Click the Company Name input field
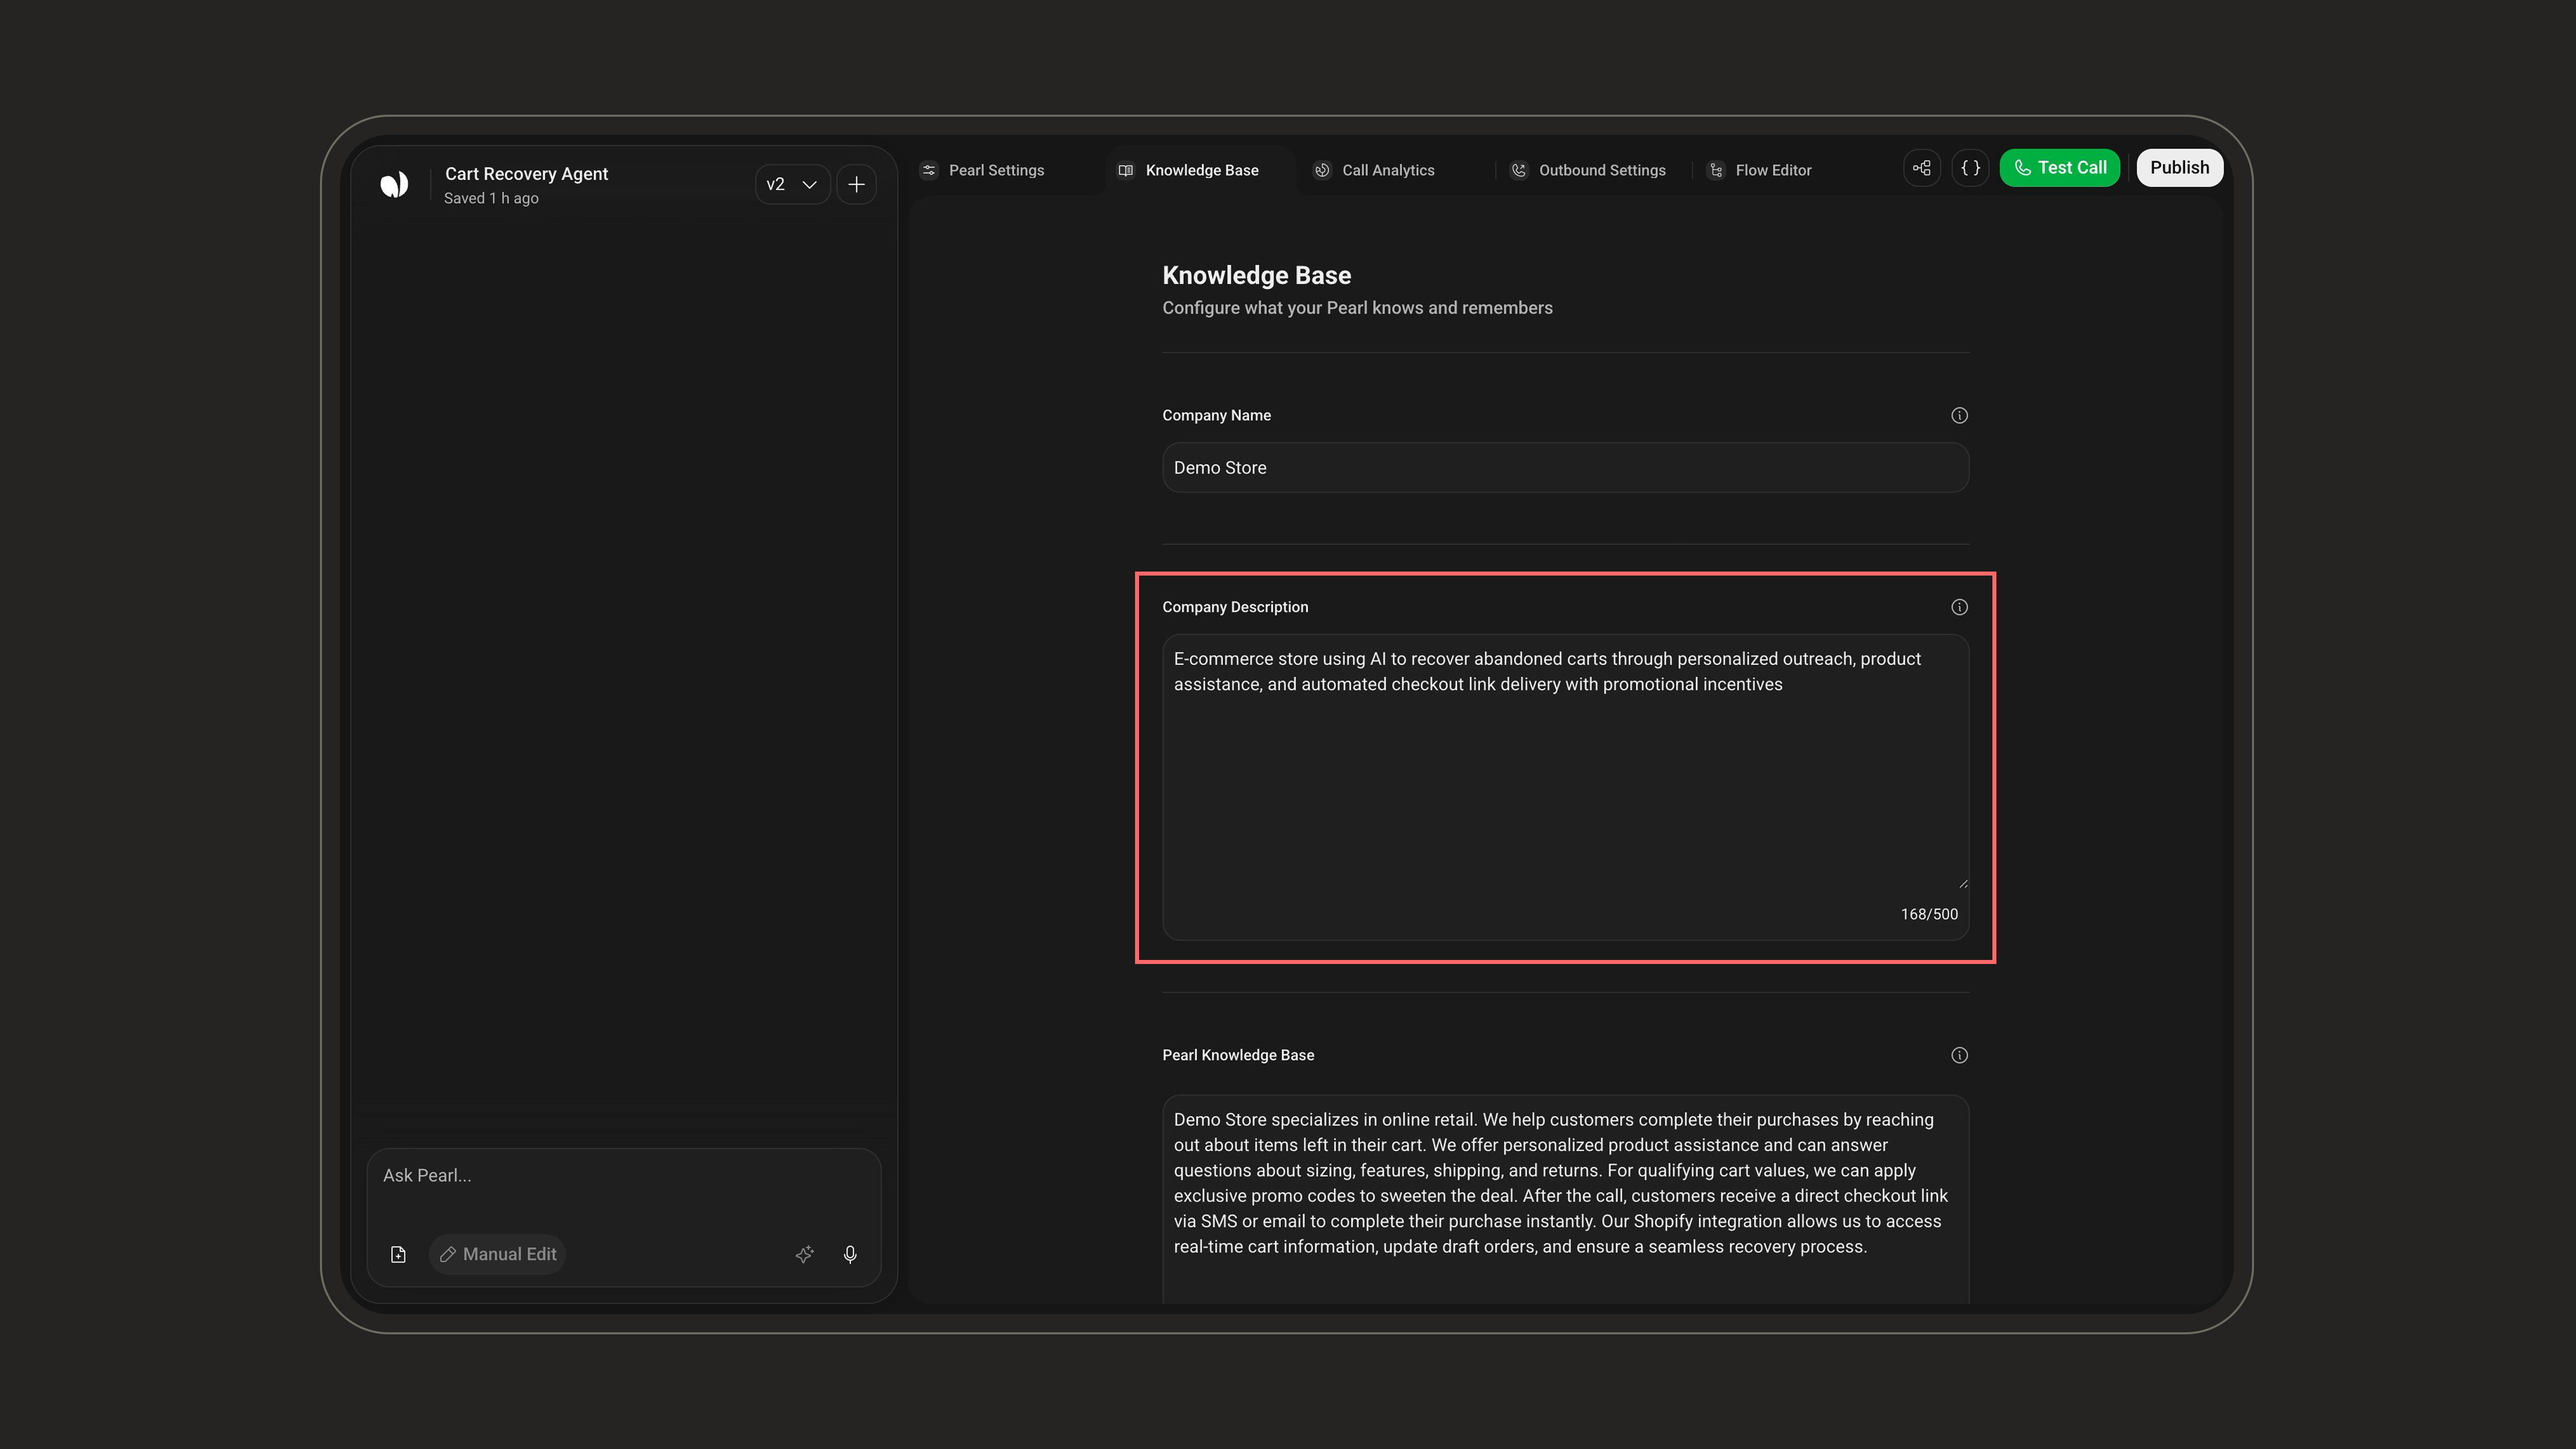The height and width of the screenshot is (1449, 2576). click(x=1565, y=467)
